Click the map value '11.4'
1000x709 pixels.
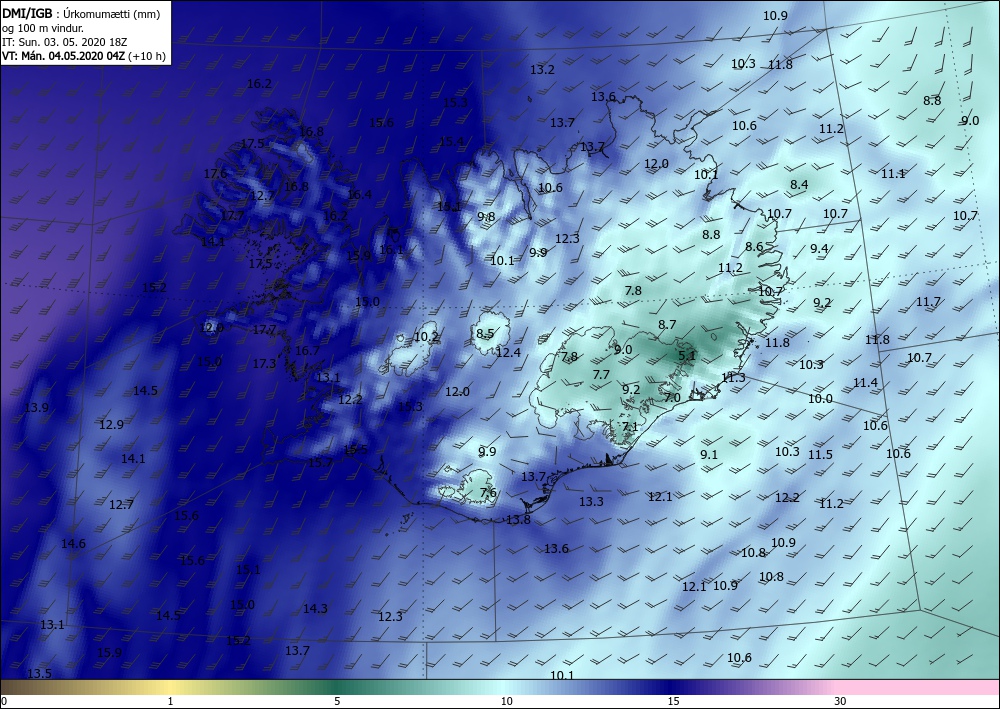[x=865, y=383]
